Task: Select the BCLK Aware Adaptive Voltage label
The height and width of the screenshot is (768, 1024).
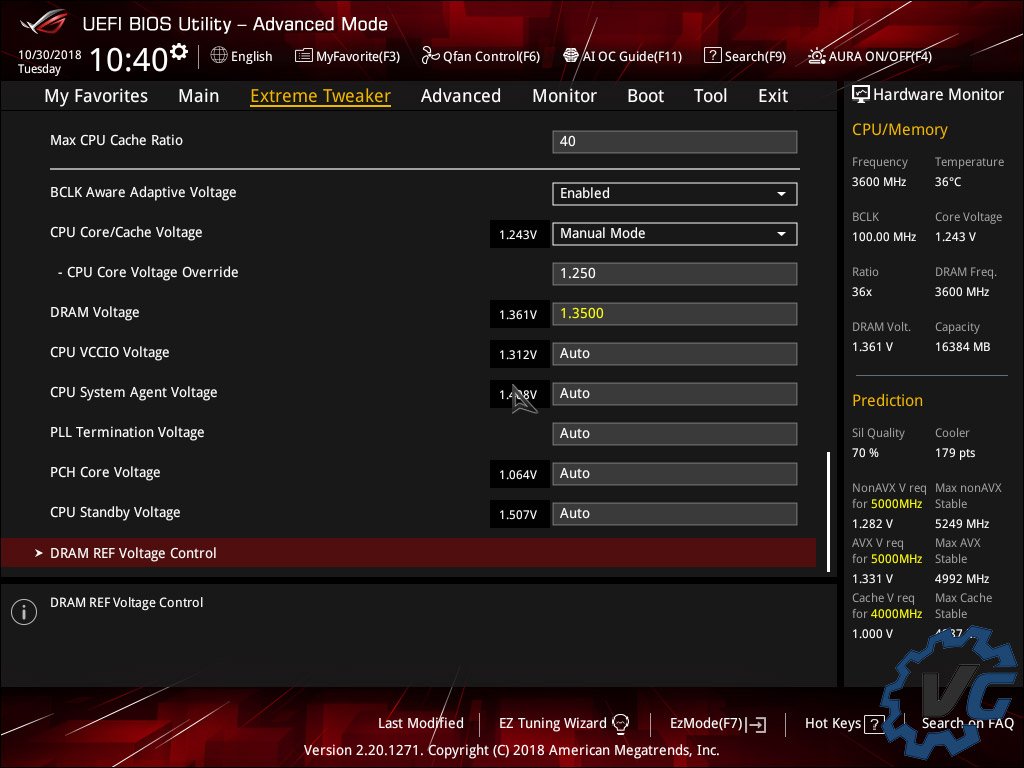Action: click(143, 193)
